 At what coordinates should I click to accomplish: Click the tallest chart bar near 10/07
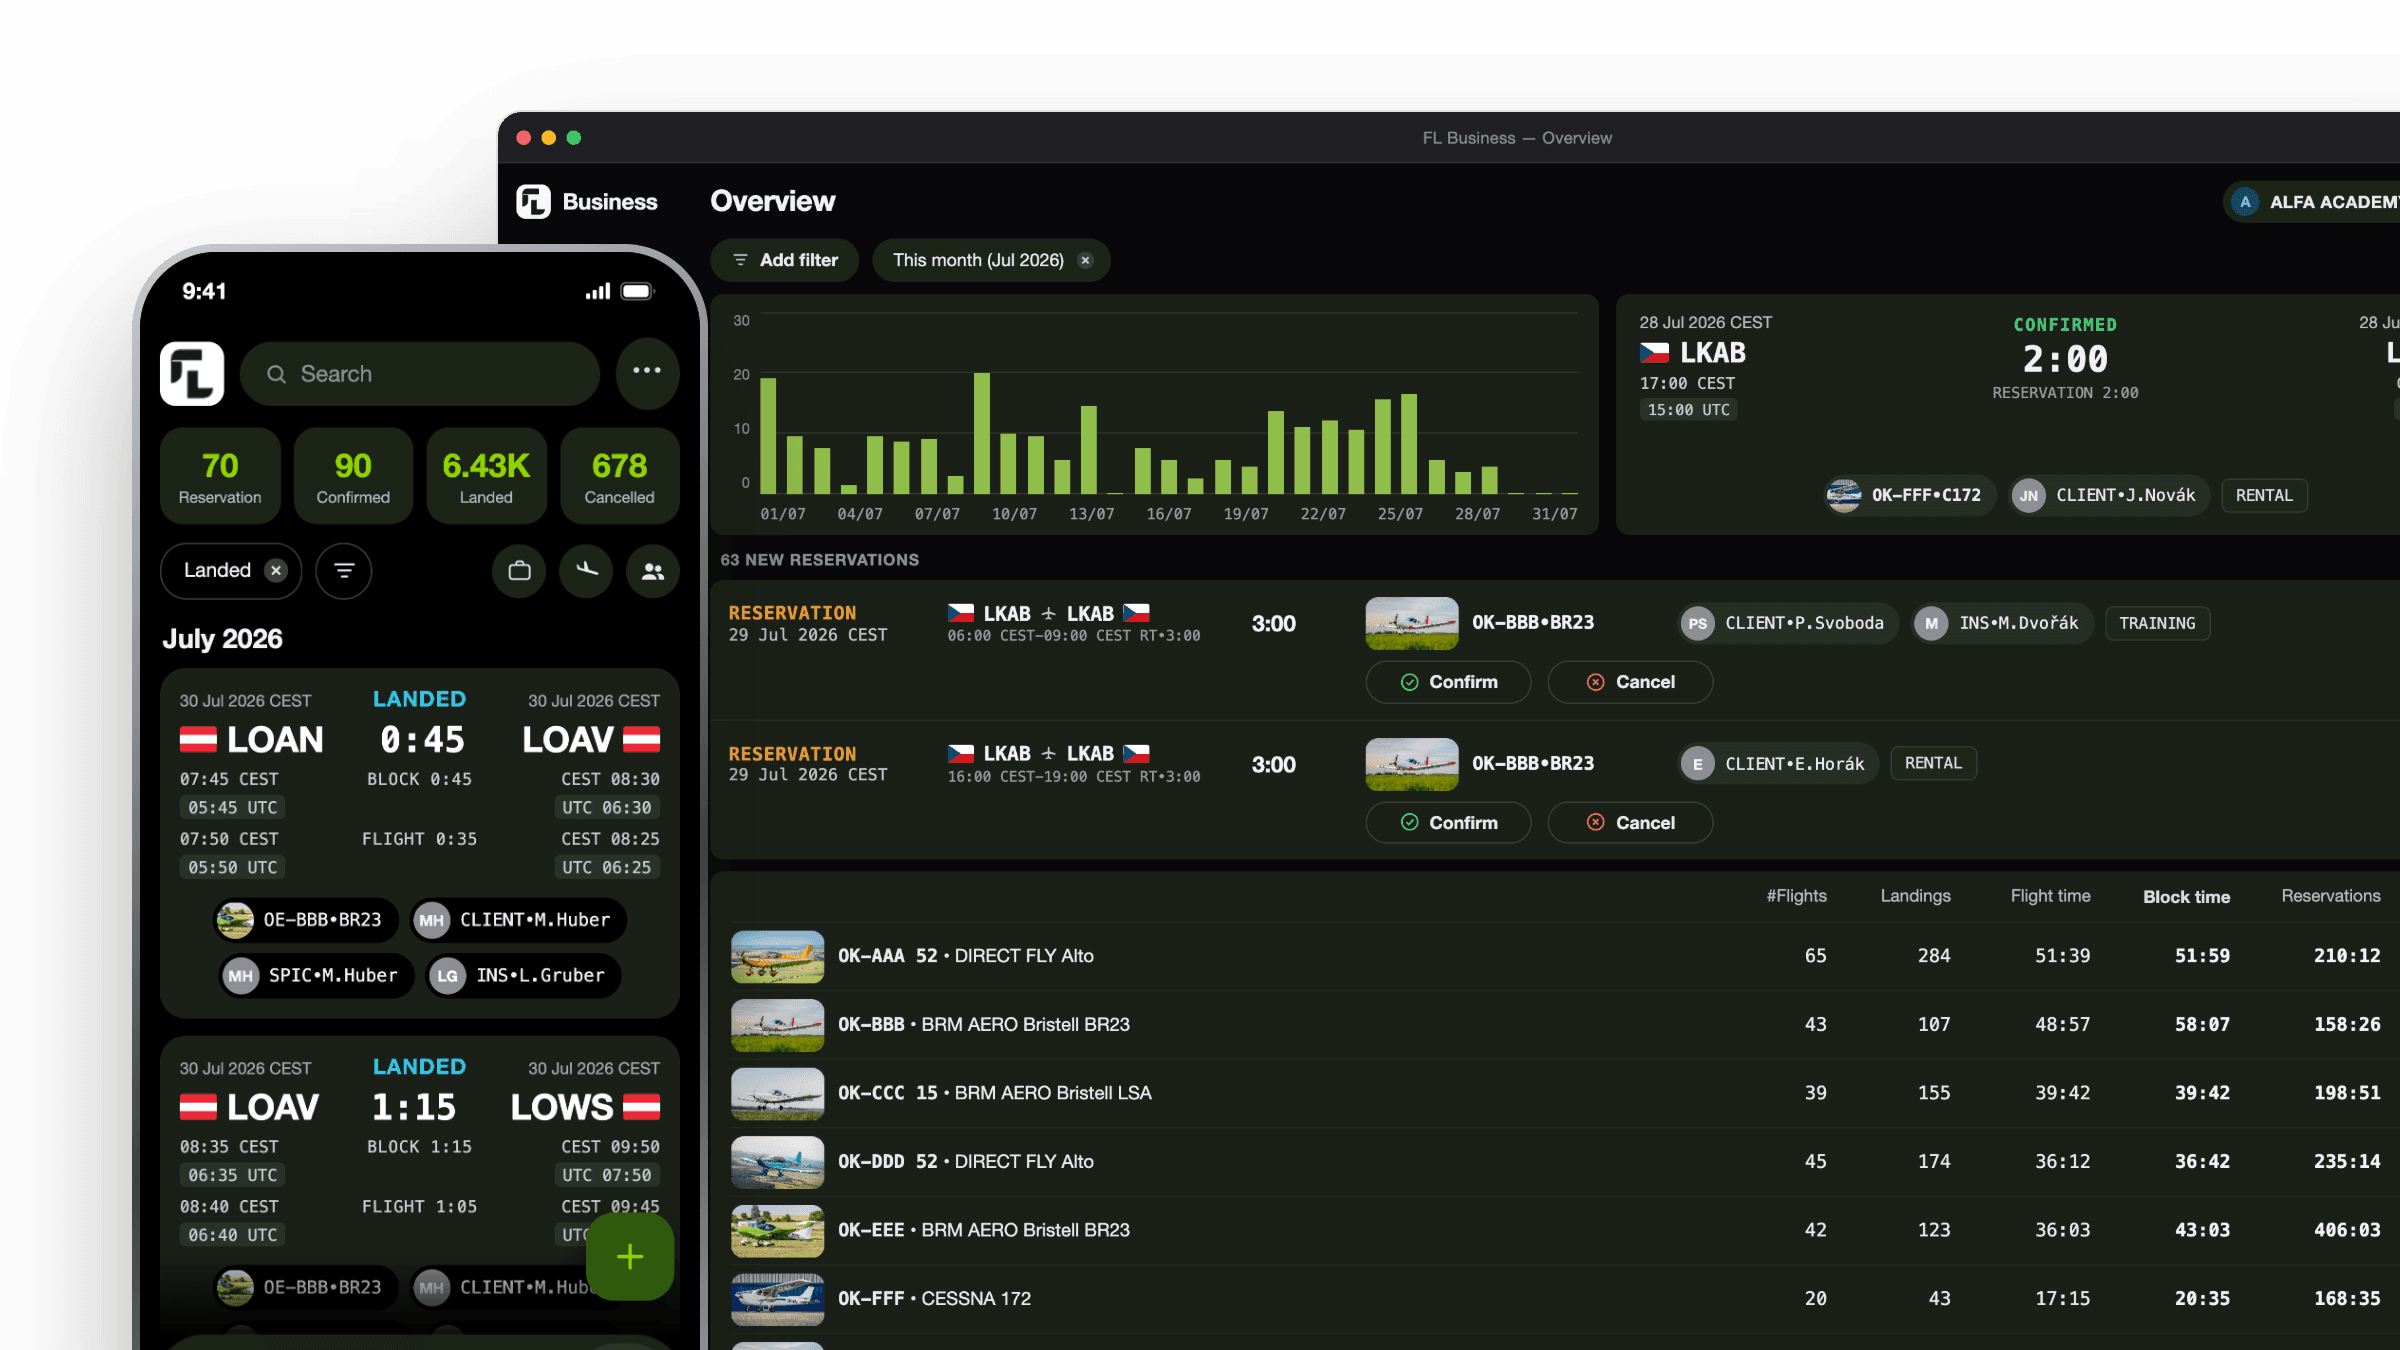coord(982,433)
